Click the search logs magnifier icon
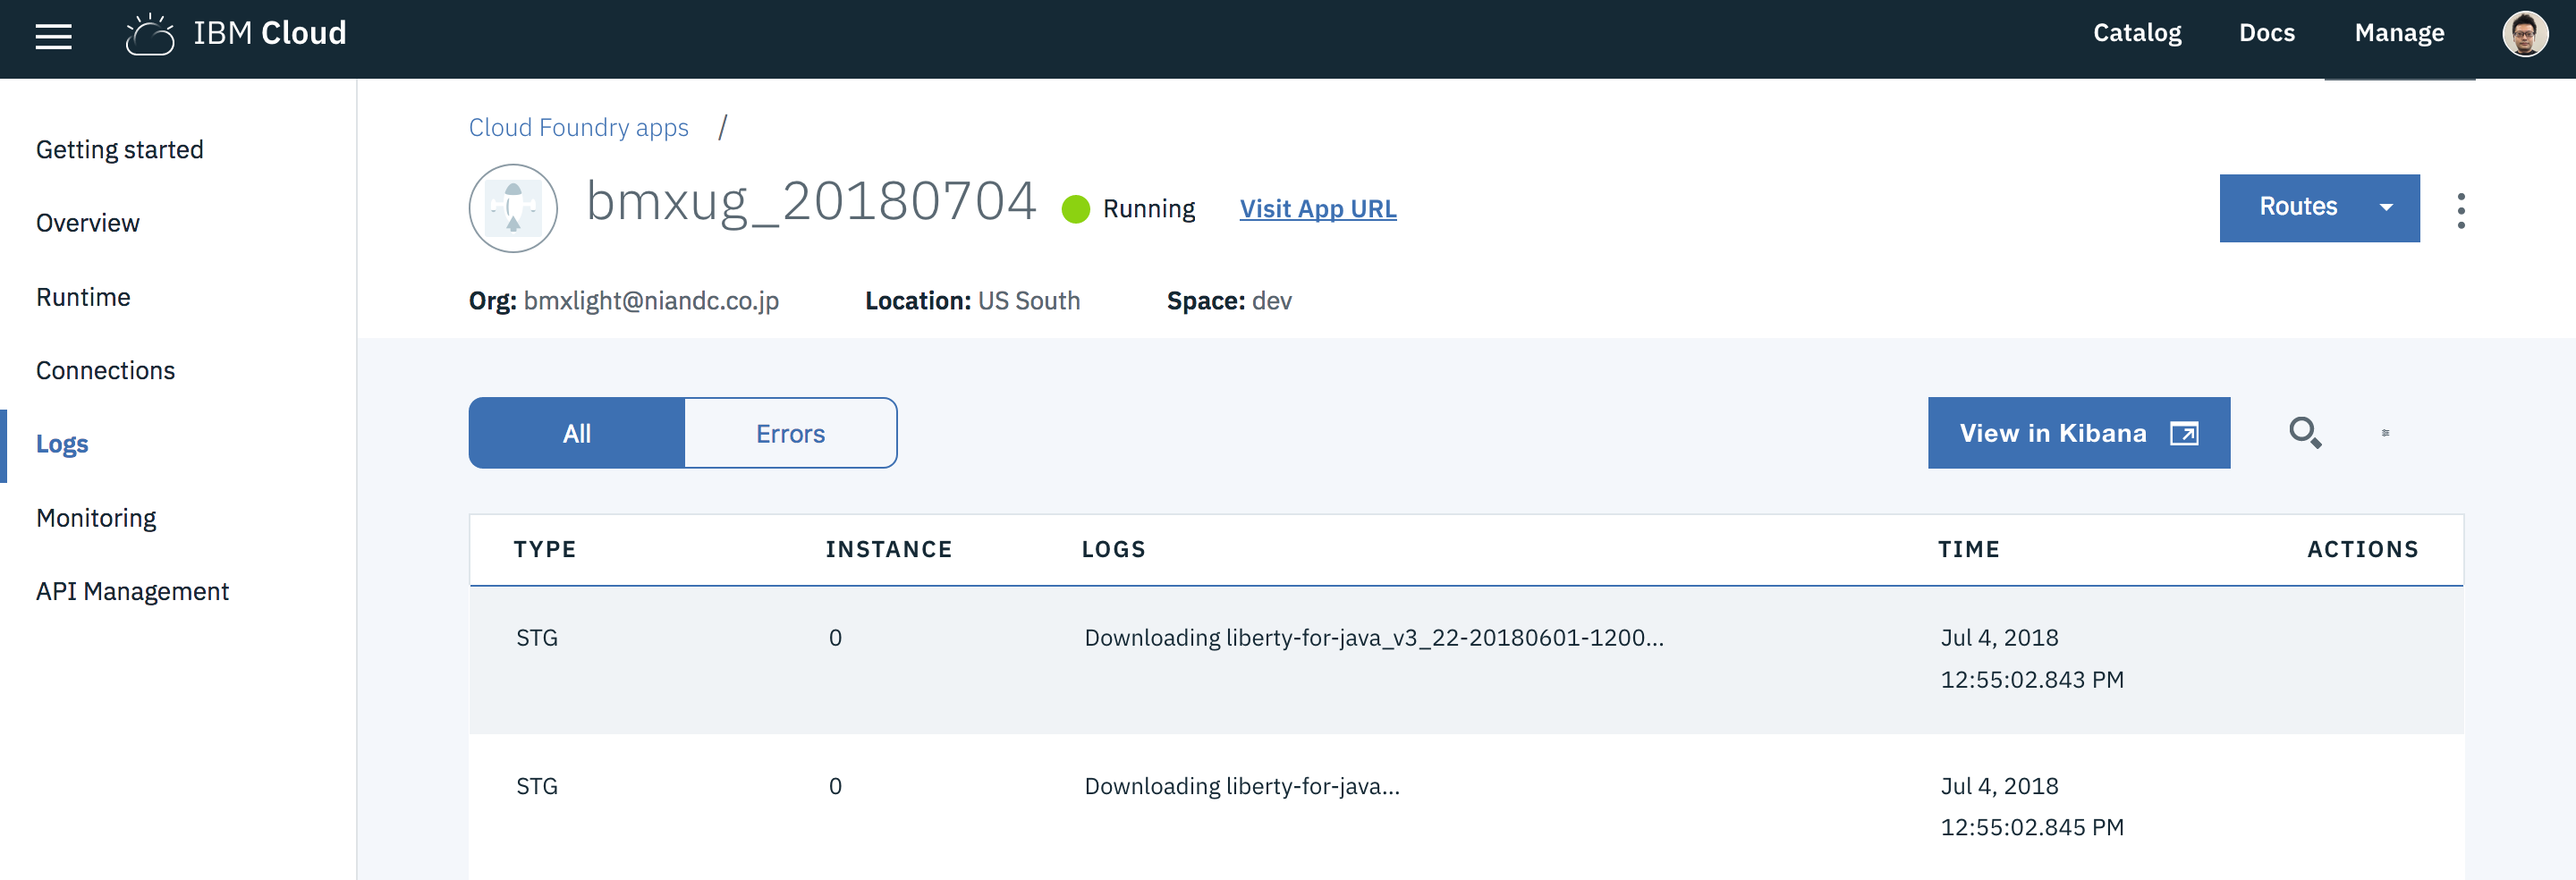Screen dimensions: 2576x880 [x=2305, y=433]
